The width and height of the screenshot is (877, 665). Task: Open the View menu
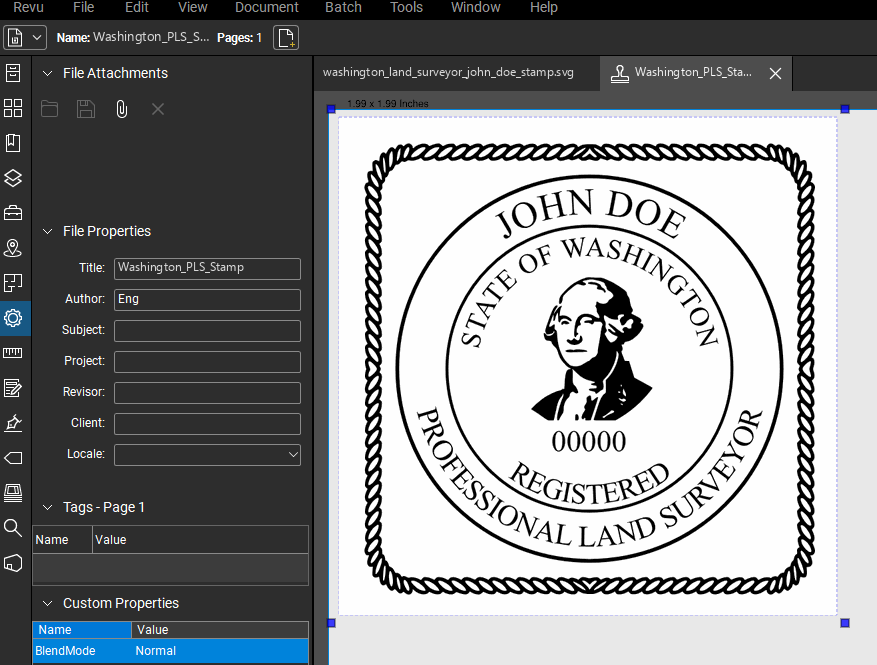[192, 7]
